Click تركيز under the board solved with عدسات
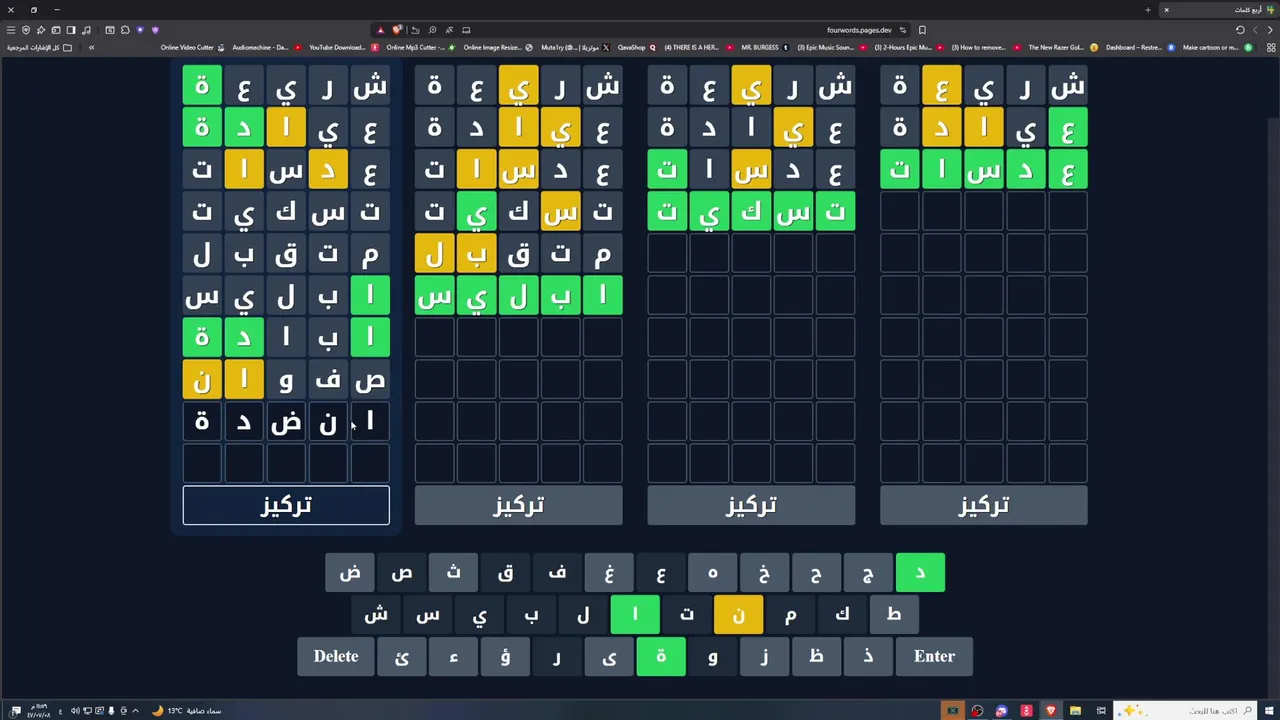This screenshot has width=1280, height=720. pyautogui.click(x=983, y=505)
